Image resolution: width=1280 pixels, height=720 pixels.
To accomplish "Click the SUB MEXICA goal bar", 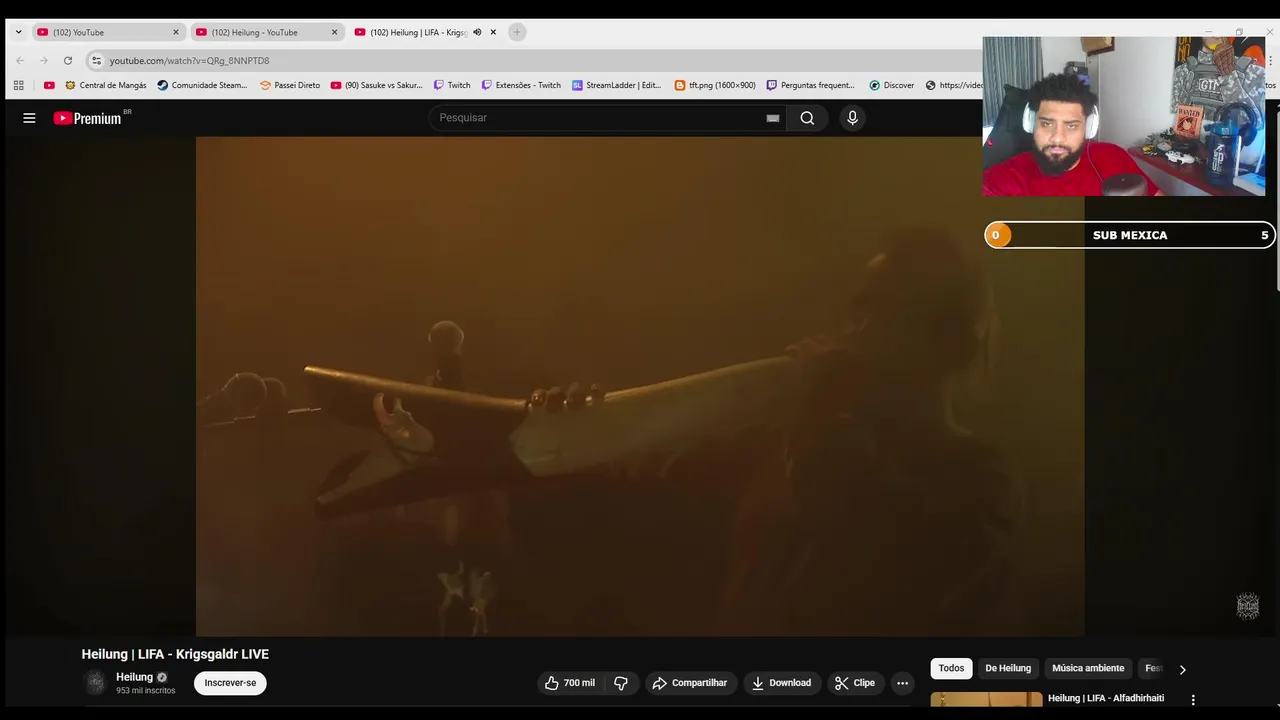I will (1129, 235).
